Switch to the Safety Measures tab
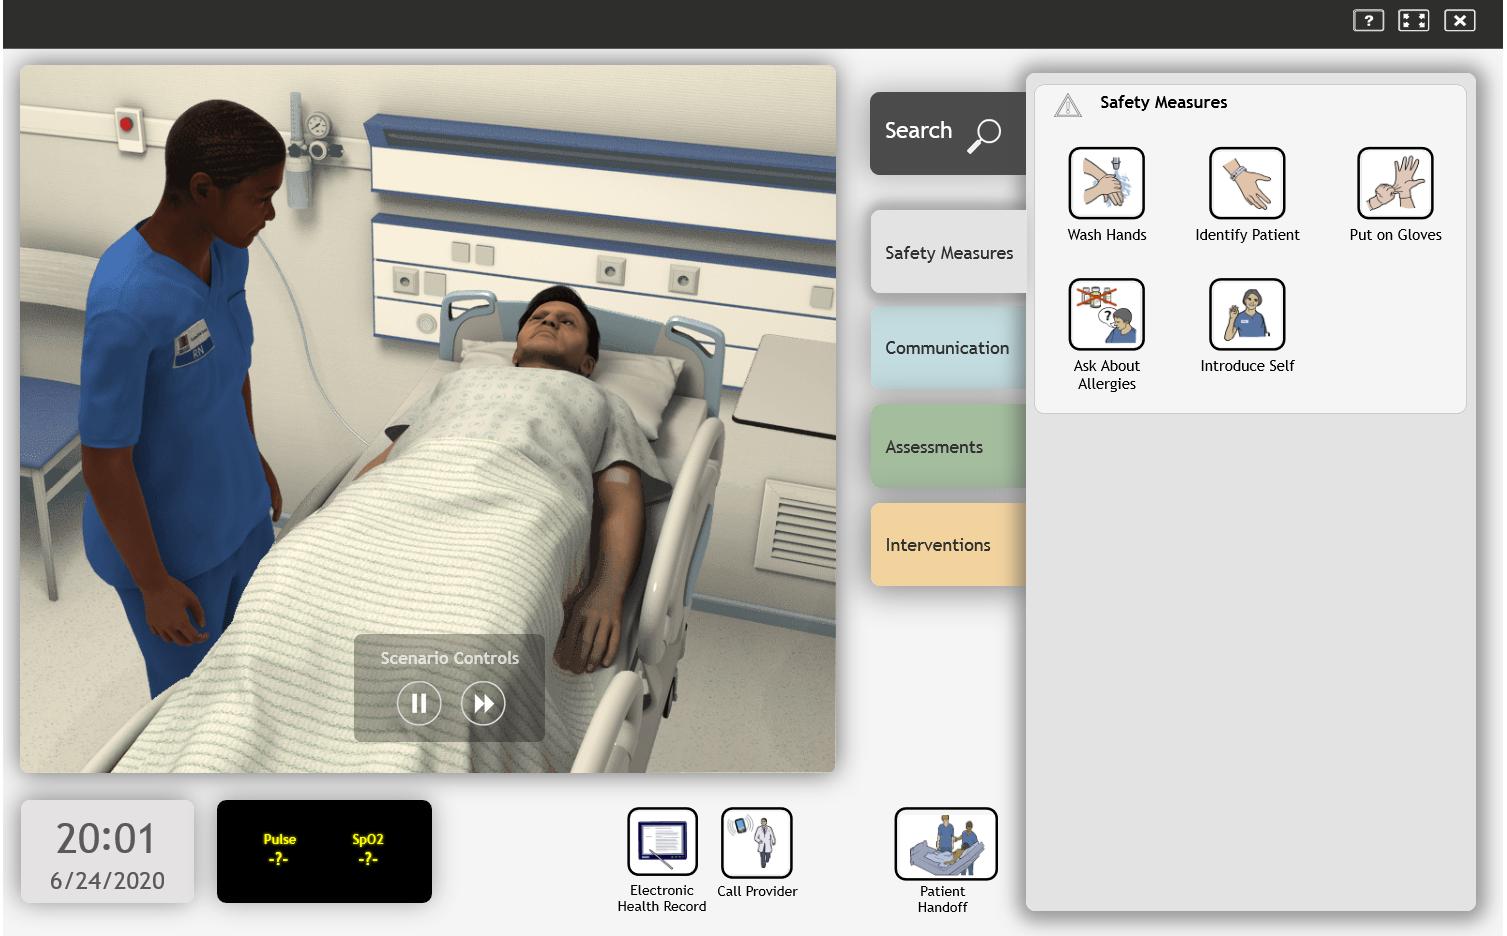The image size is (1507, 936). point(948,253)
